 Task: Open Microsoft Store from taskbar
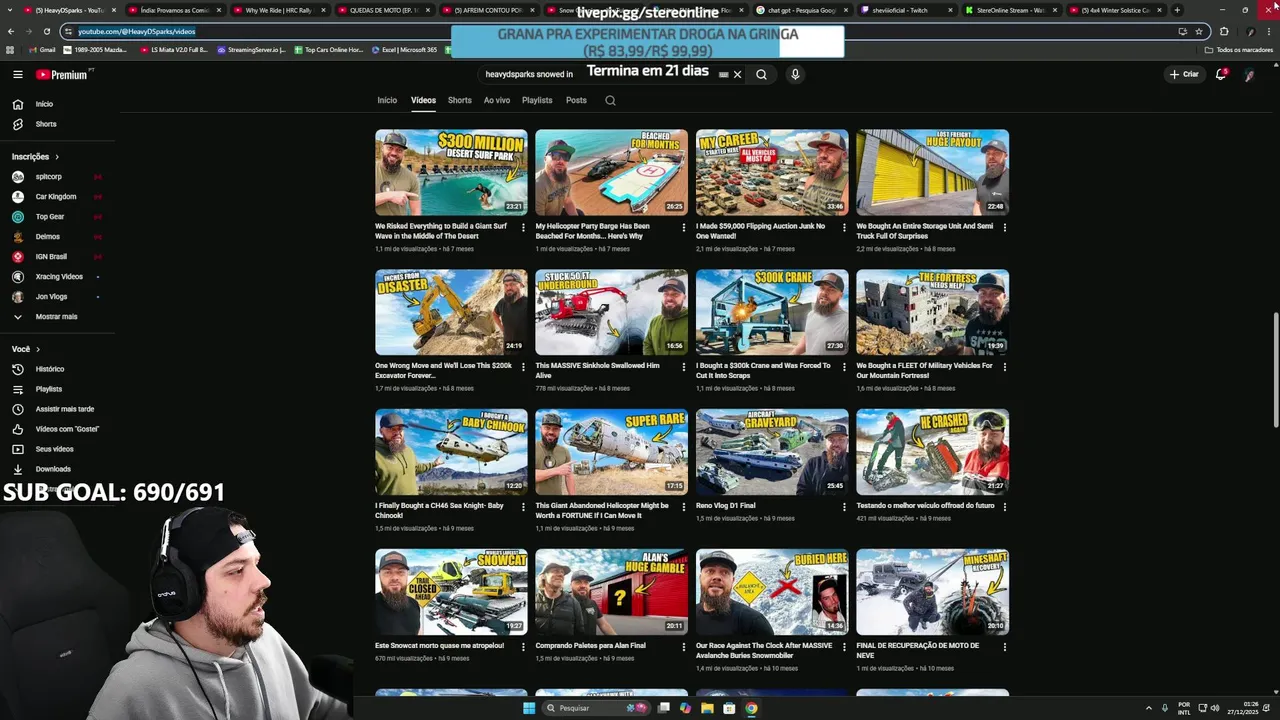(729, 708)
